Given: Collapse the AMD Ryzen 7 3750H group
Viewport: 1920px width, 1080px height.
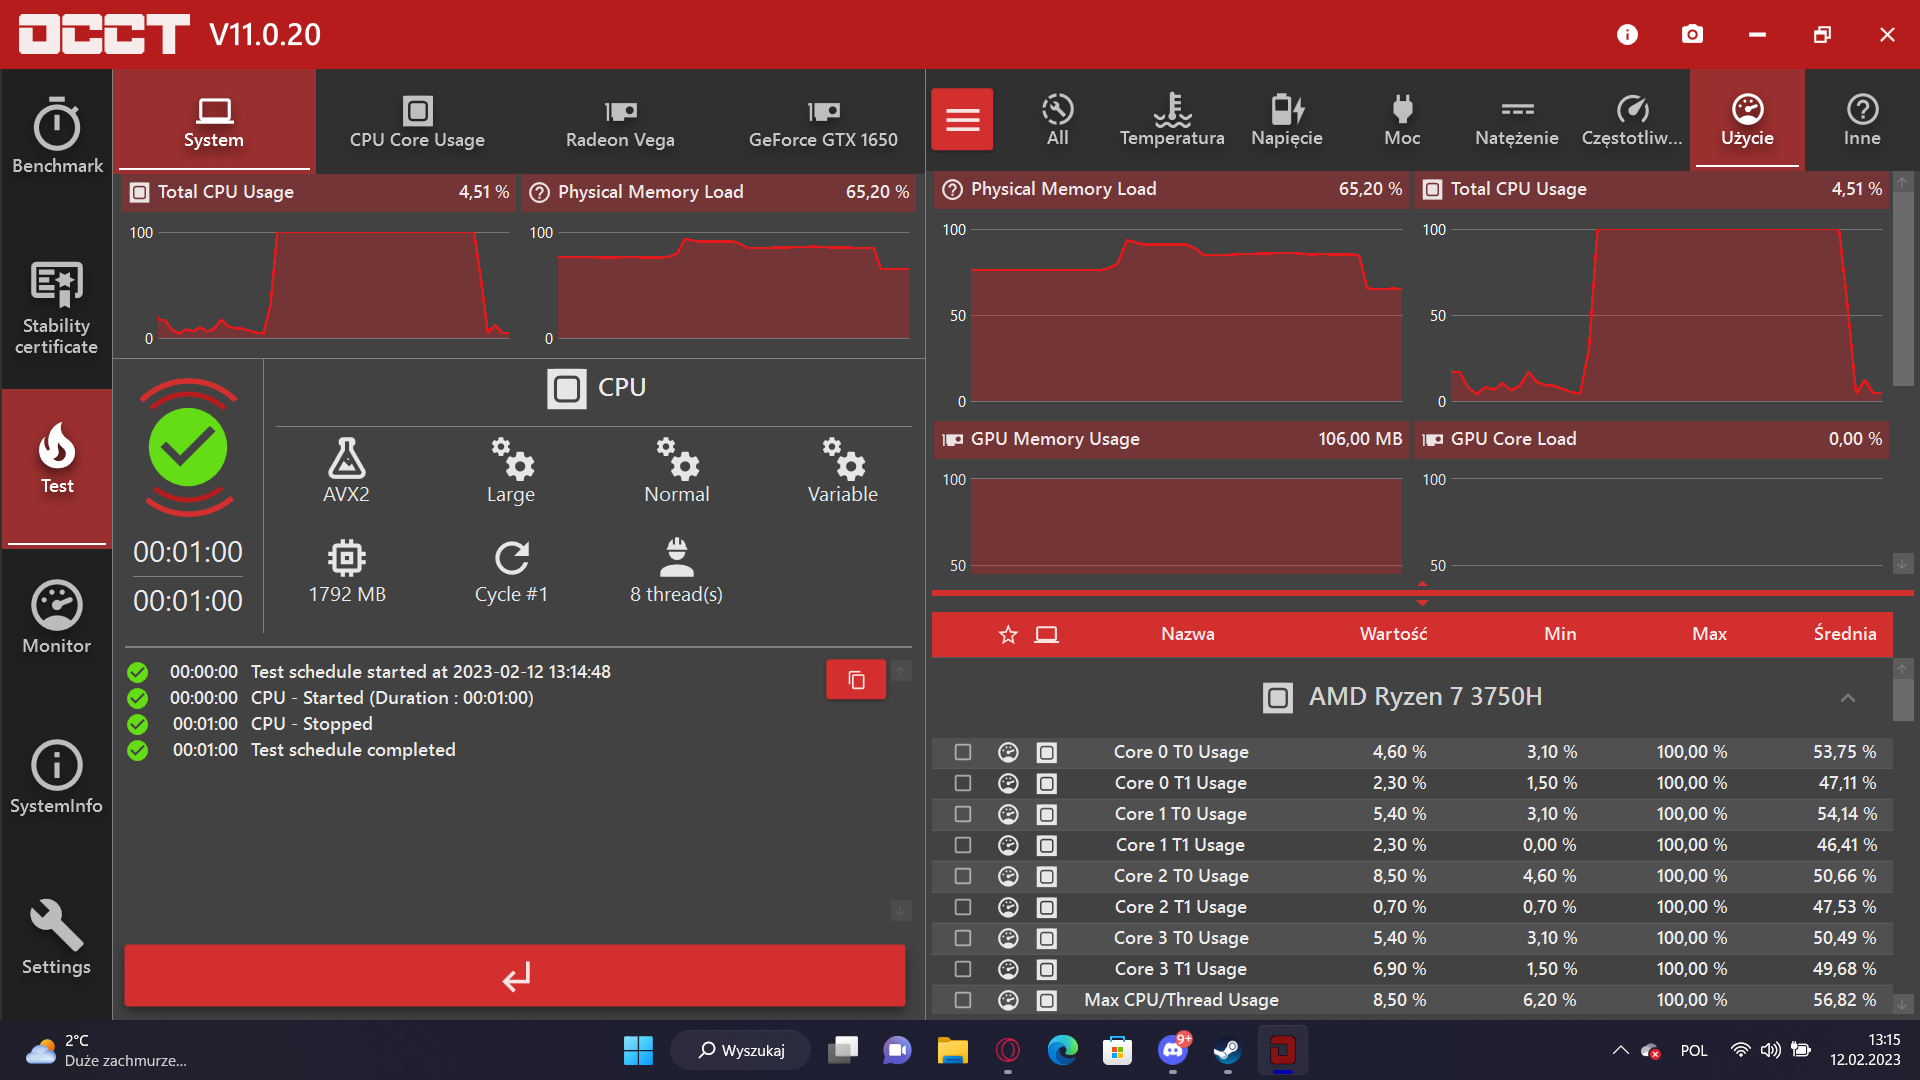Looking at the screenshot, I should pyautogui.click(x=1848, y=698).
